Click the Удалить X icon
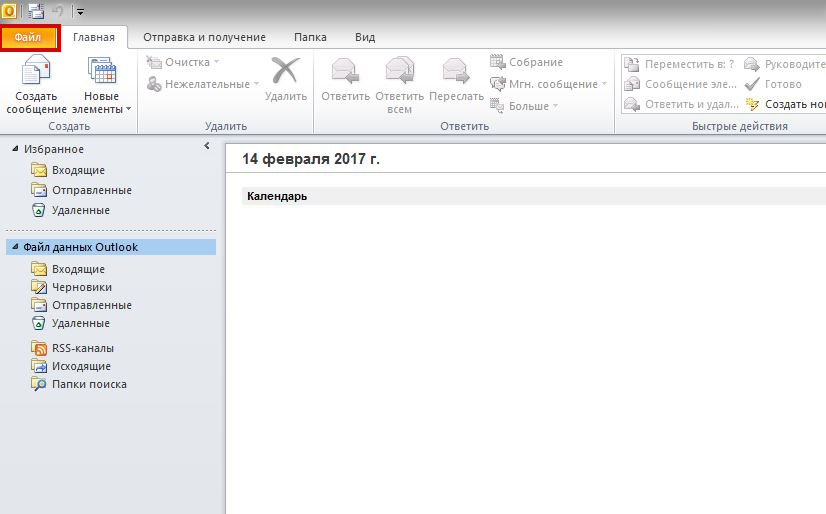826x514 pixels. [286, 72]
